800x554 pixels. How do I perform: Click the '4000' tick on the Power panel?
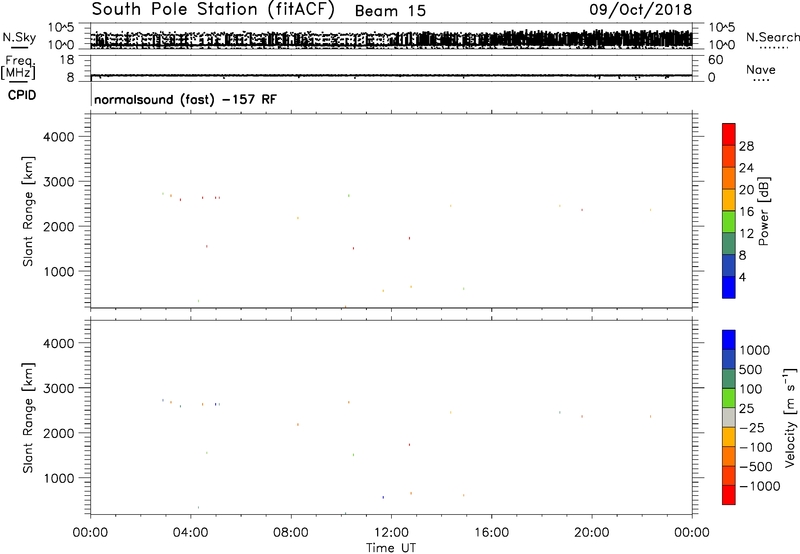(x=59, y=137)
